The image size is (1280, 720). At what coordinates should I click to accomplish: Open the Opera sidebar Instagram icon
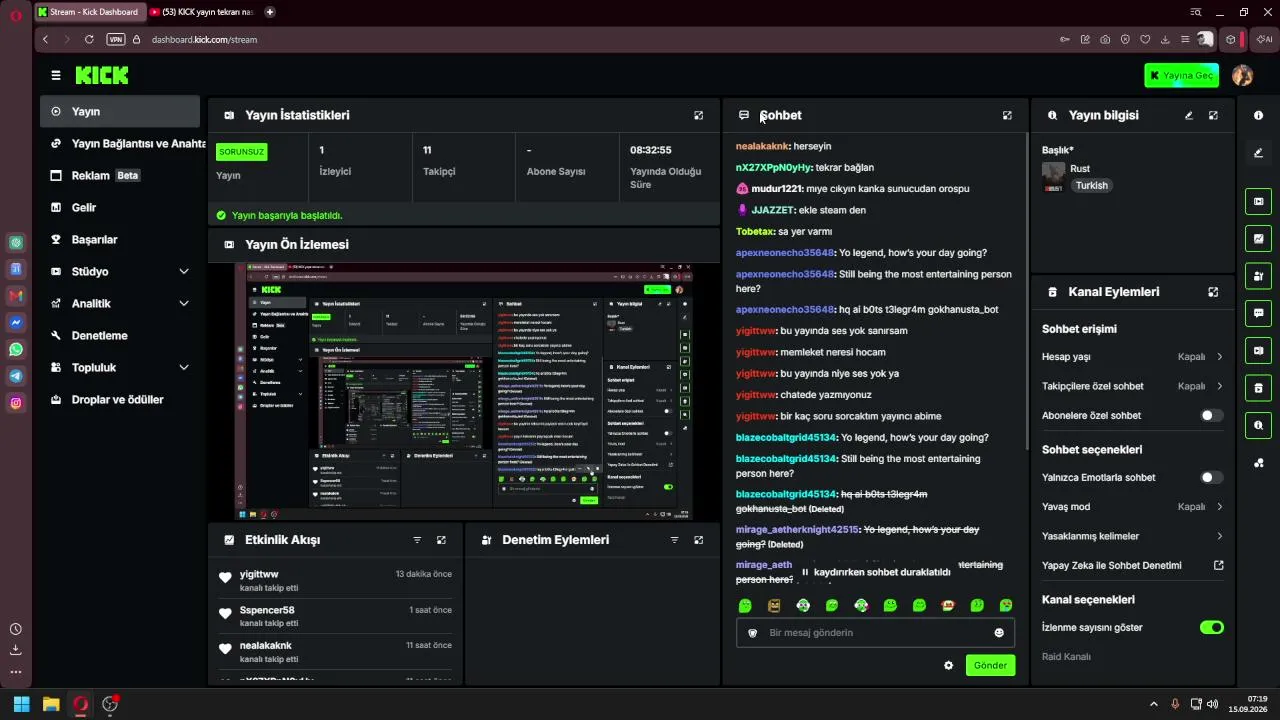16,403
